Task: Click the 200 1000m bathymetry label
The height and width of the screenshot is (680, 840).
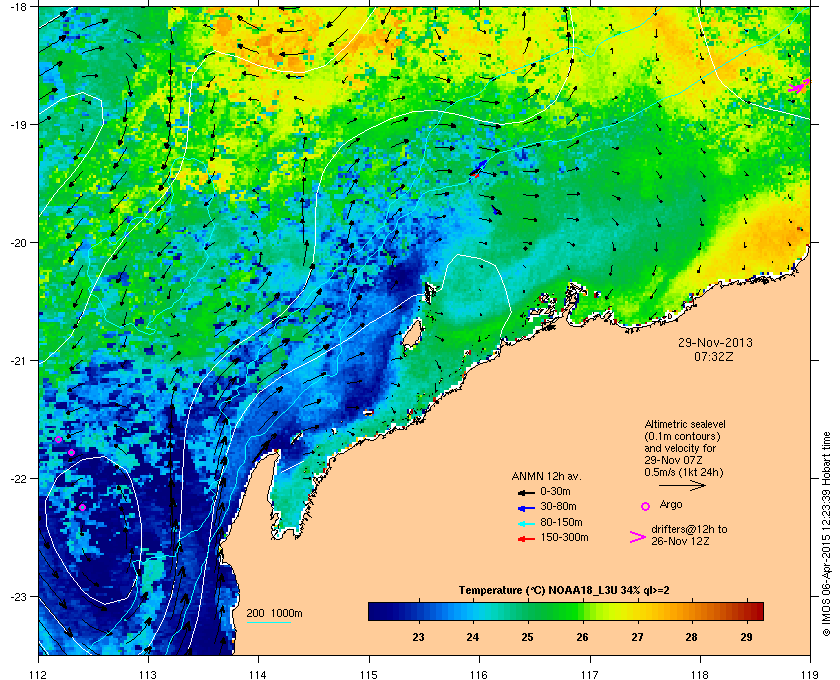Action: (274, 614)
